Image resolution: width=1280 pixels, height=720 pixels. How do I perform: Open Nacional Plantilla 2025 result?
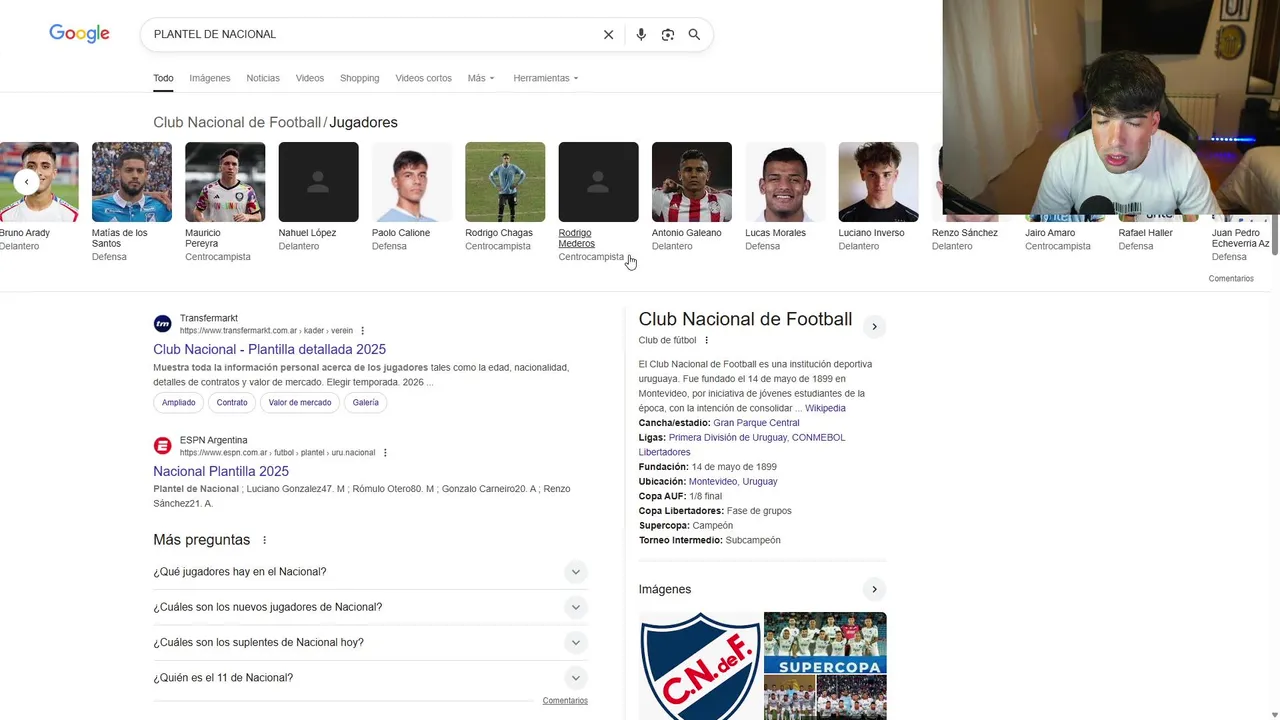tap(221, 471)
